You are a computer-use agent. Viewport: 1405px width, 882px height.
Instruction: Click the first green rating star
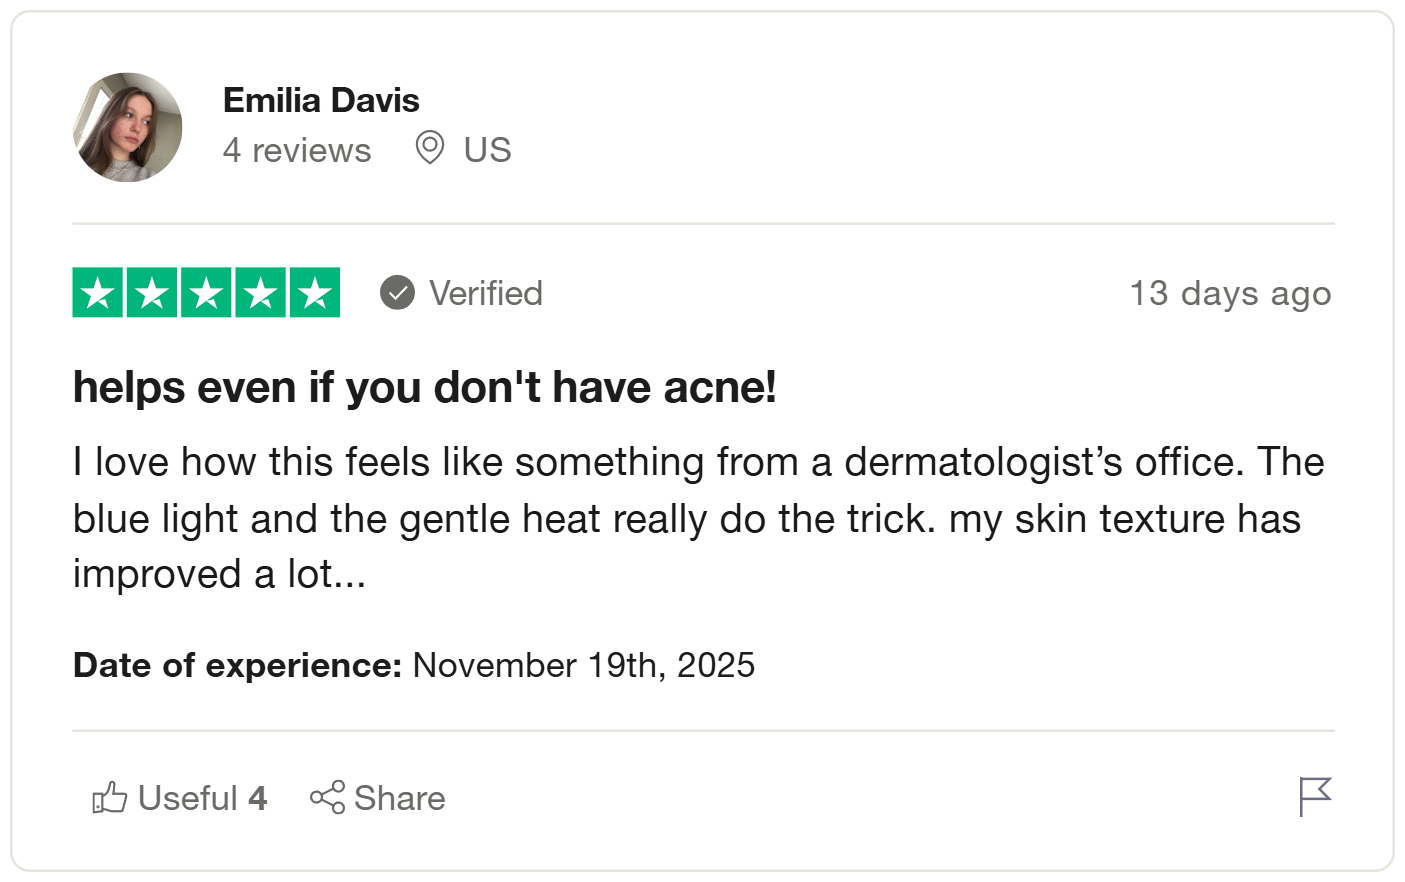(98, 293)
